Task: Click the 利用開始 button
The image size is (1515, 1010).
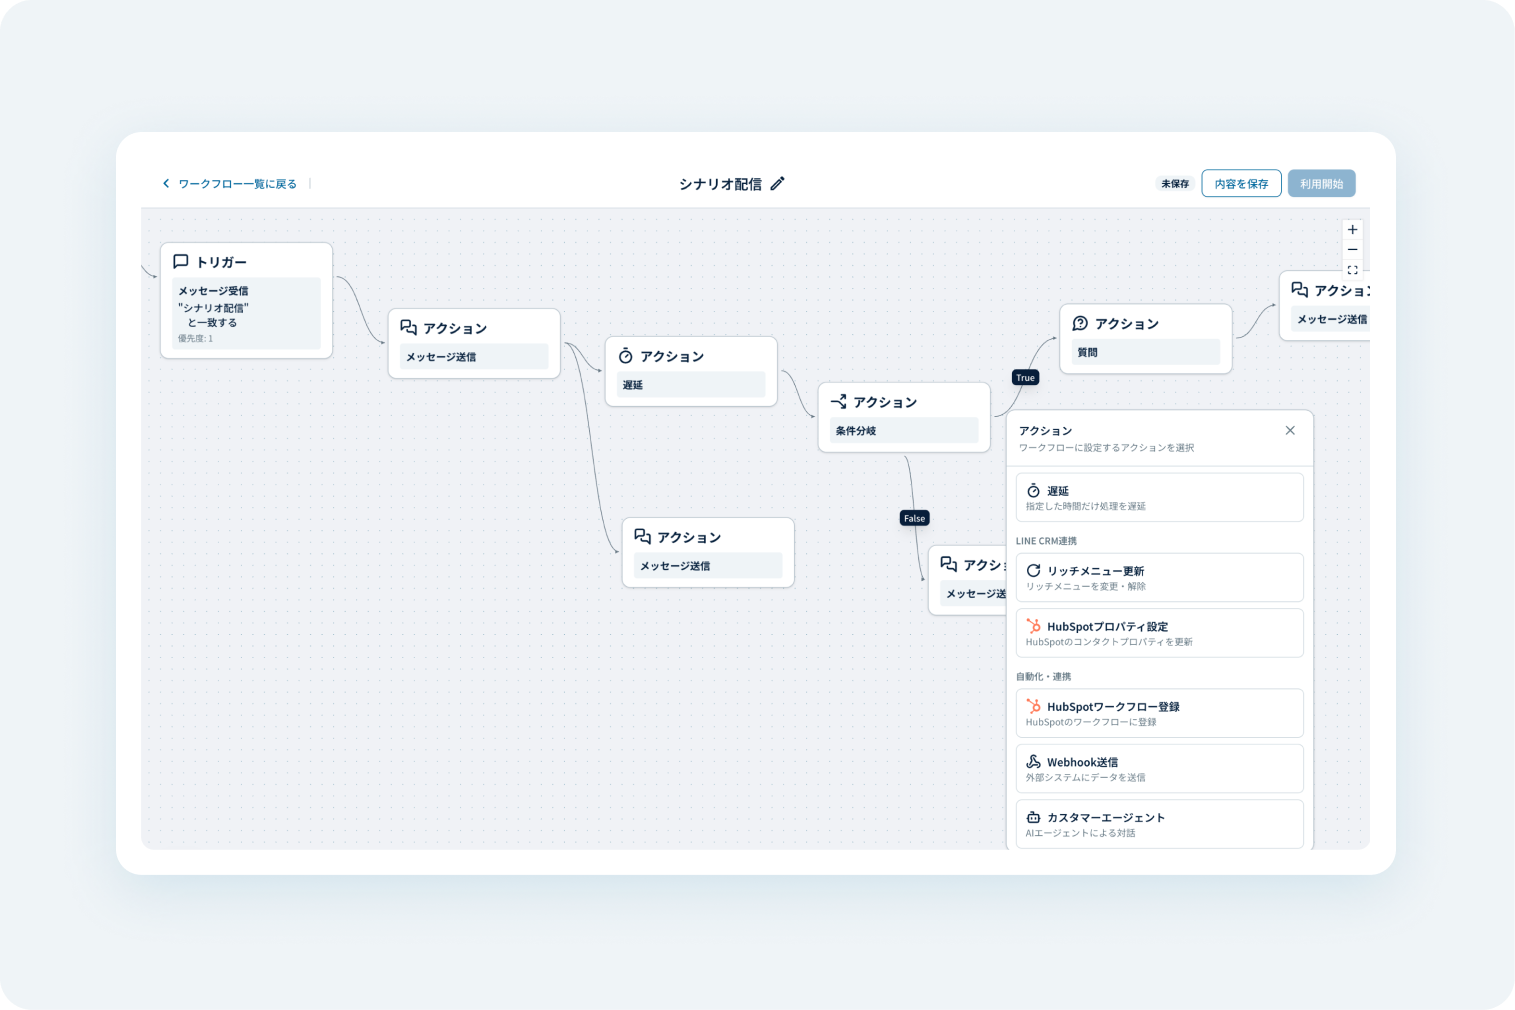Action: [1321, 183]
